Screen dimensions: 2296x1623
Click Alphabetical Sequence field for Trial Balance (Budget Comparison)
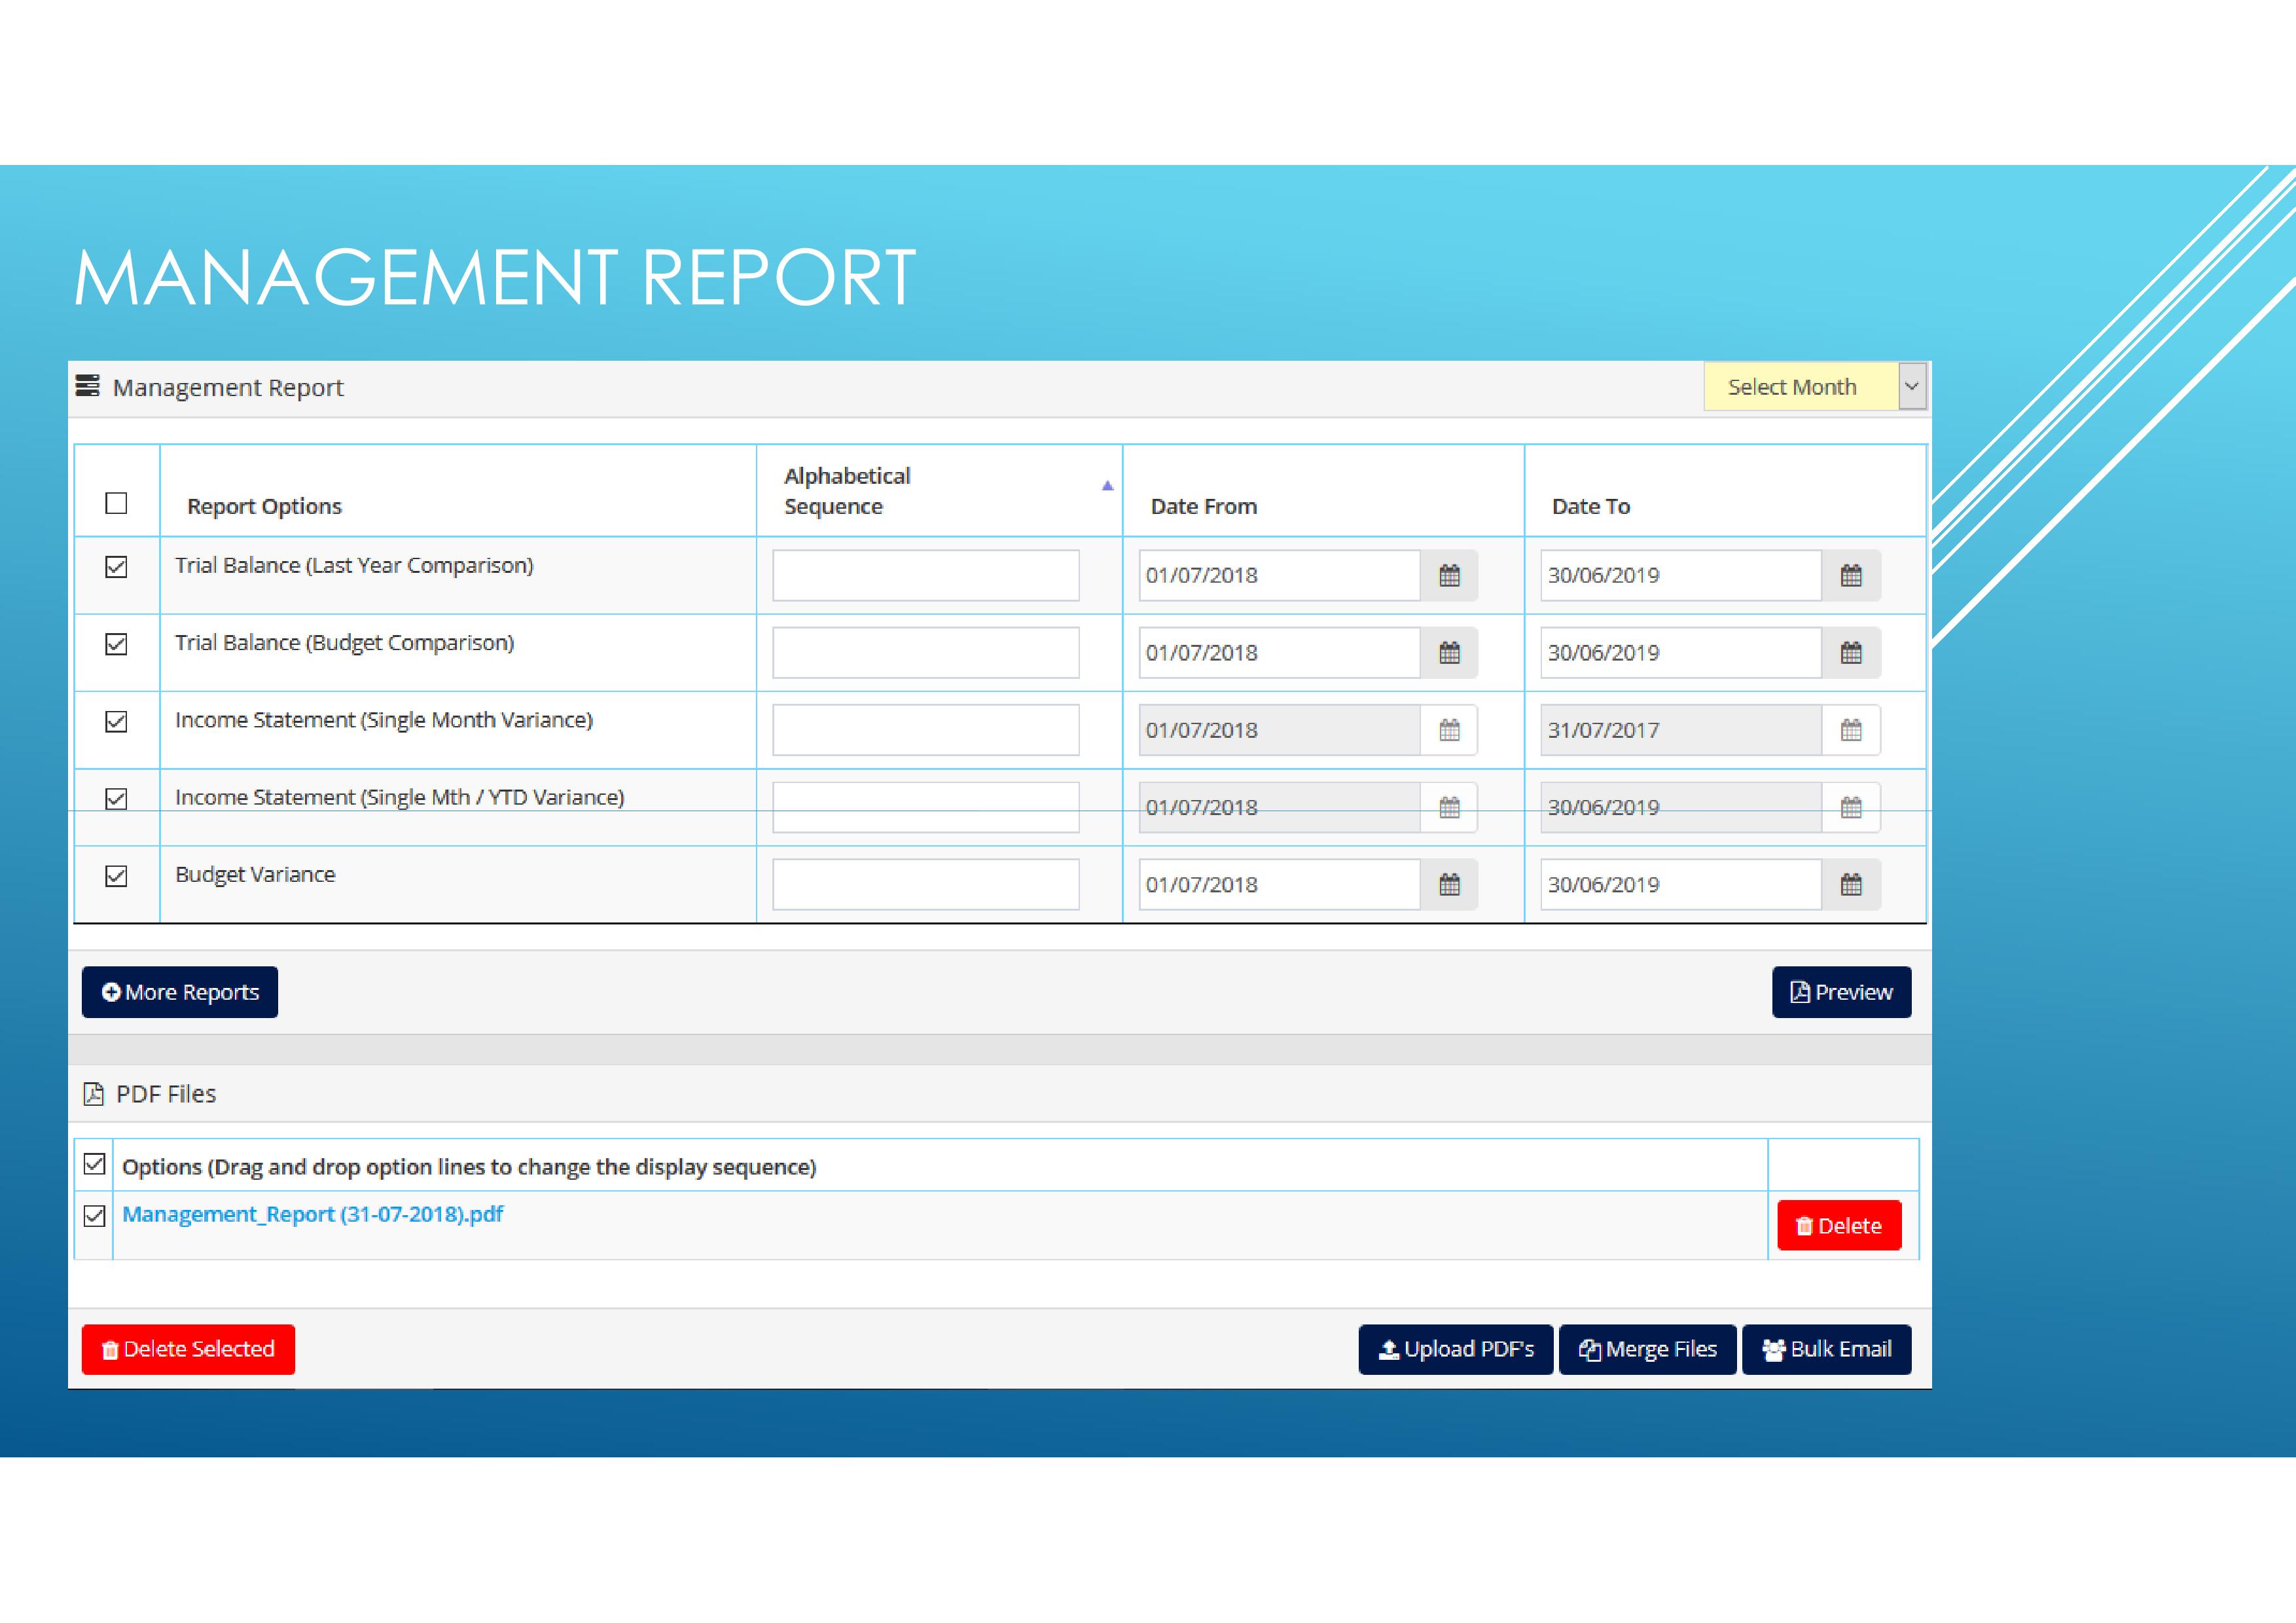click(925, 653)
